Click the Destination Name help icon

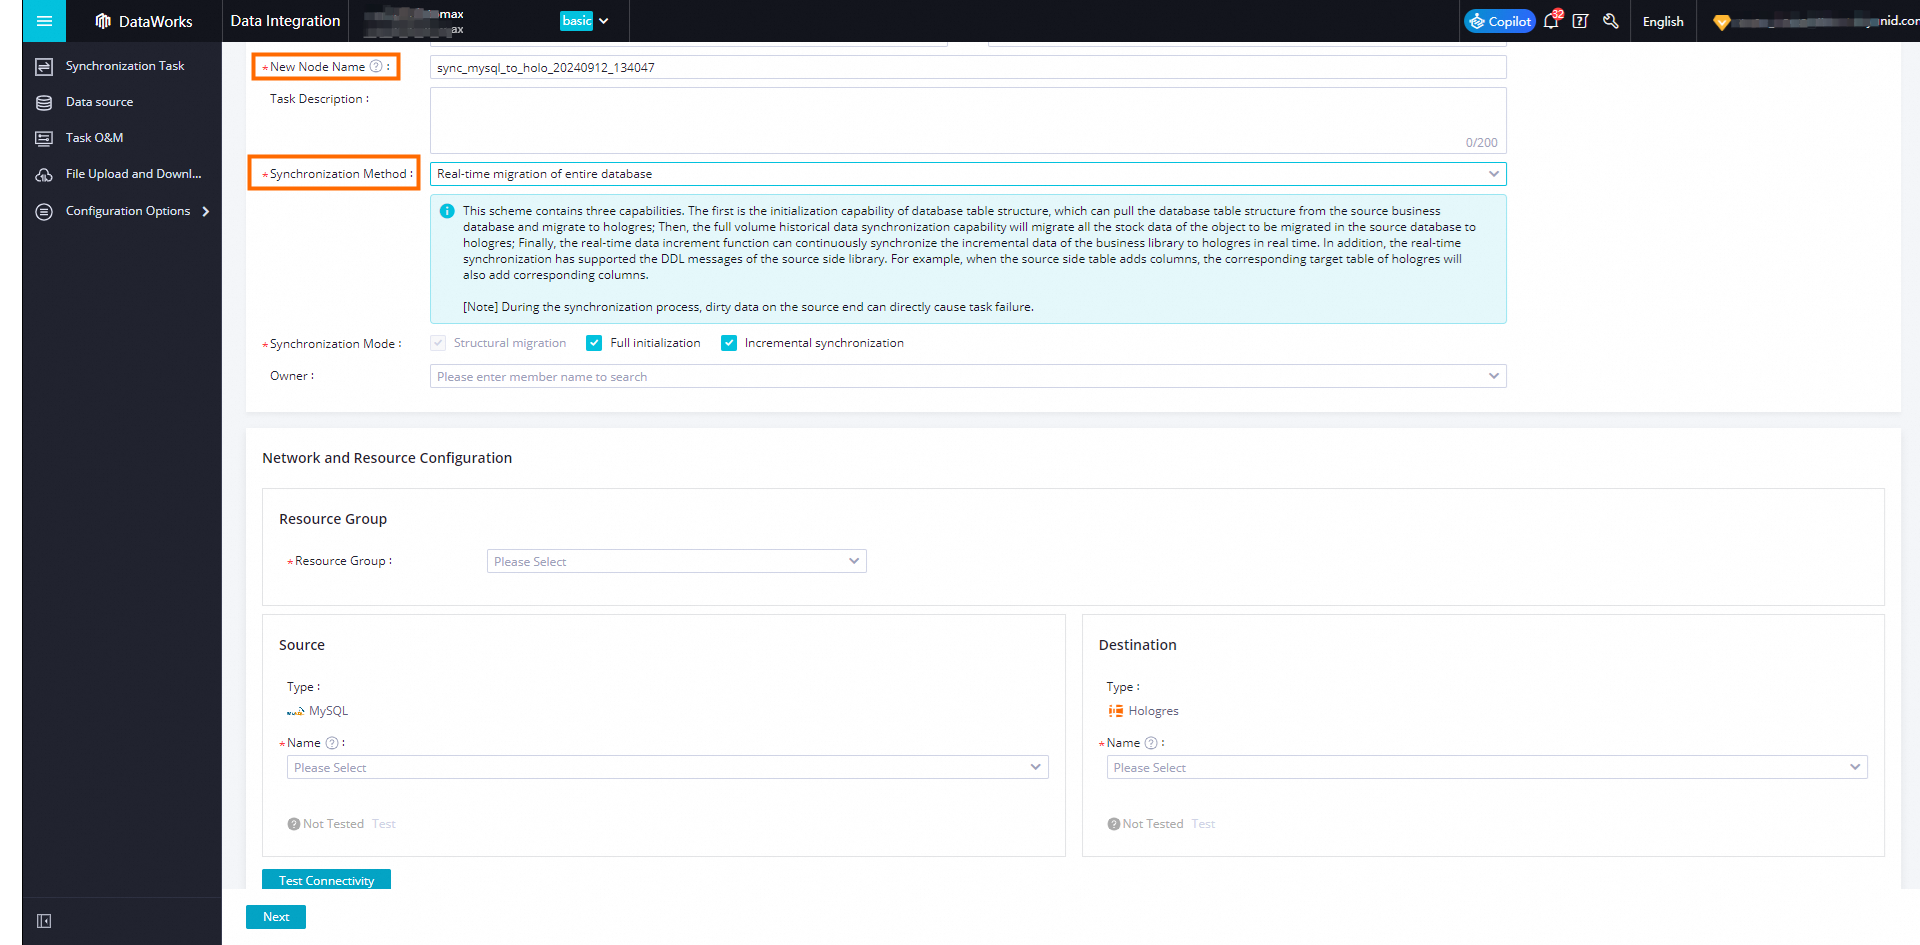(x=1151, y=743)
